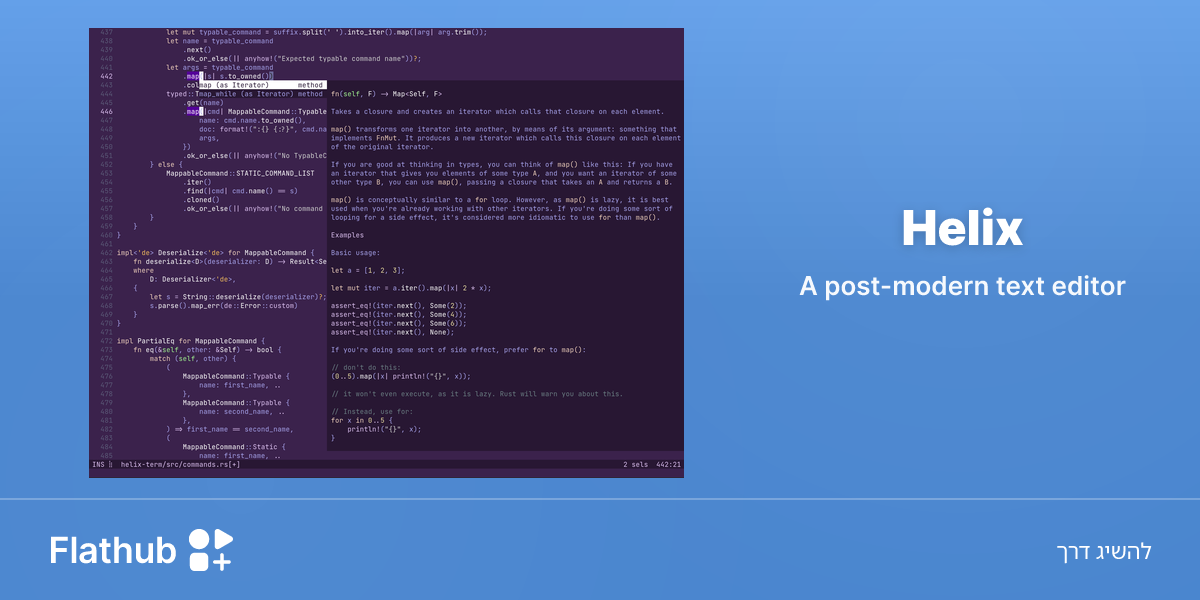Click the '// don't do this:' comment line
This screenshot has height=600, width=1200.
[365, 367]
